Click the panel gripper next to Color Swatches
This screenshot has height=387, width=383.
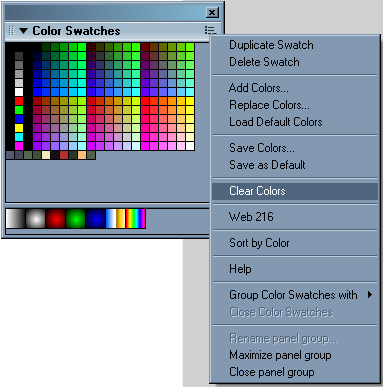pyautogui.click(x=11, y=31)
